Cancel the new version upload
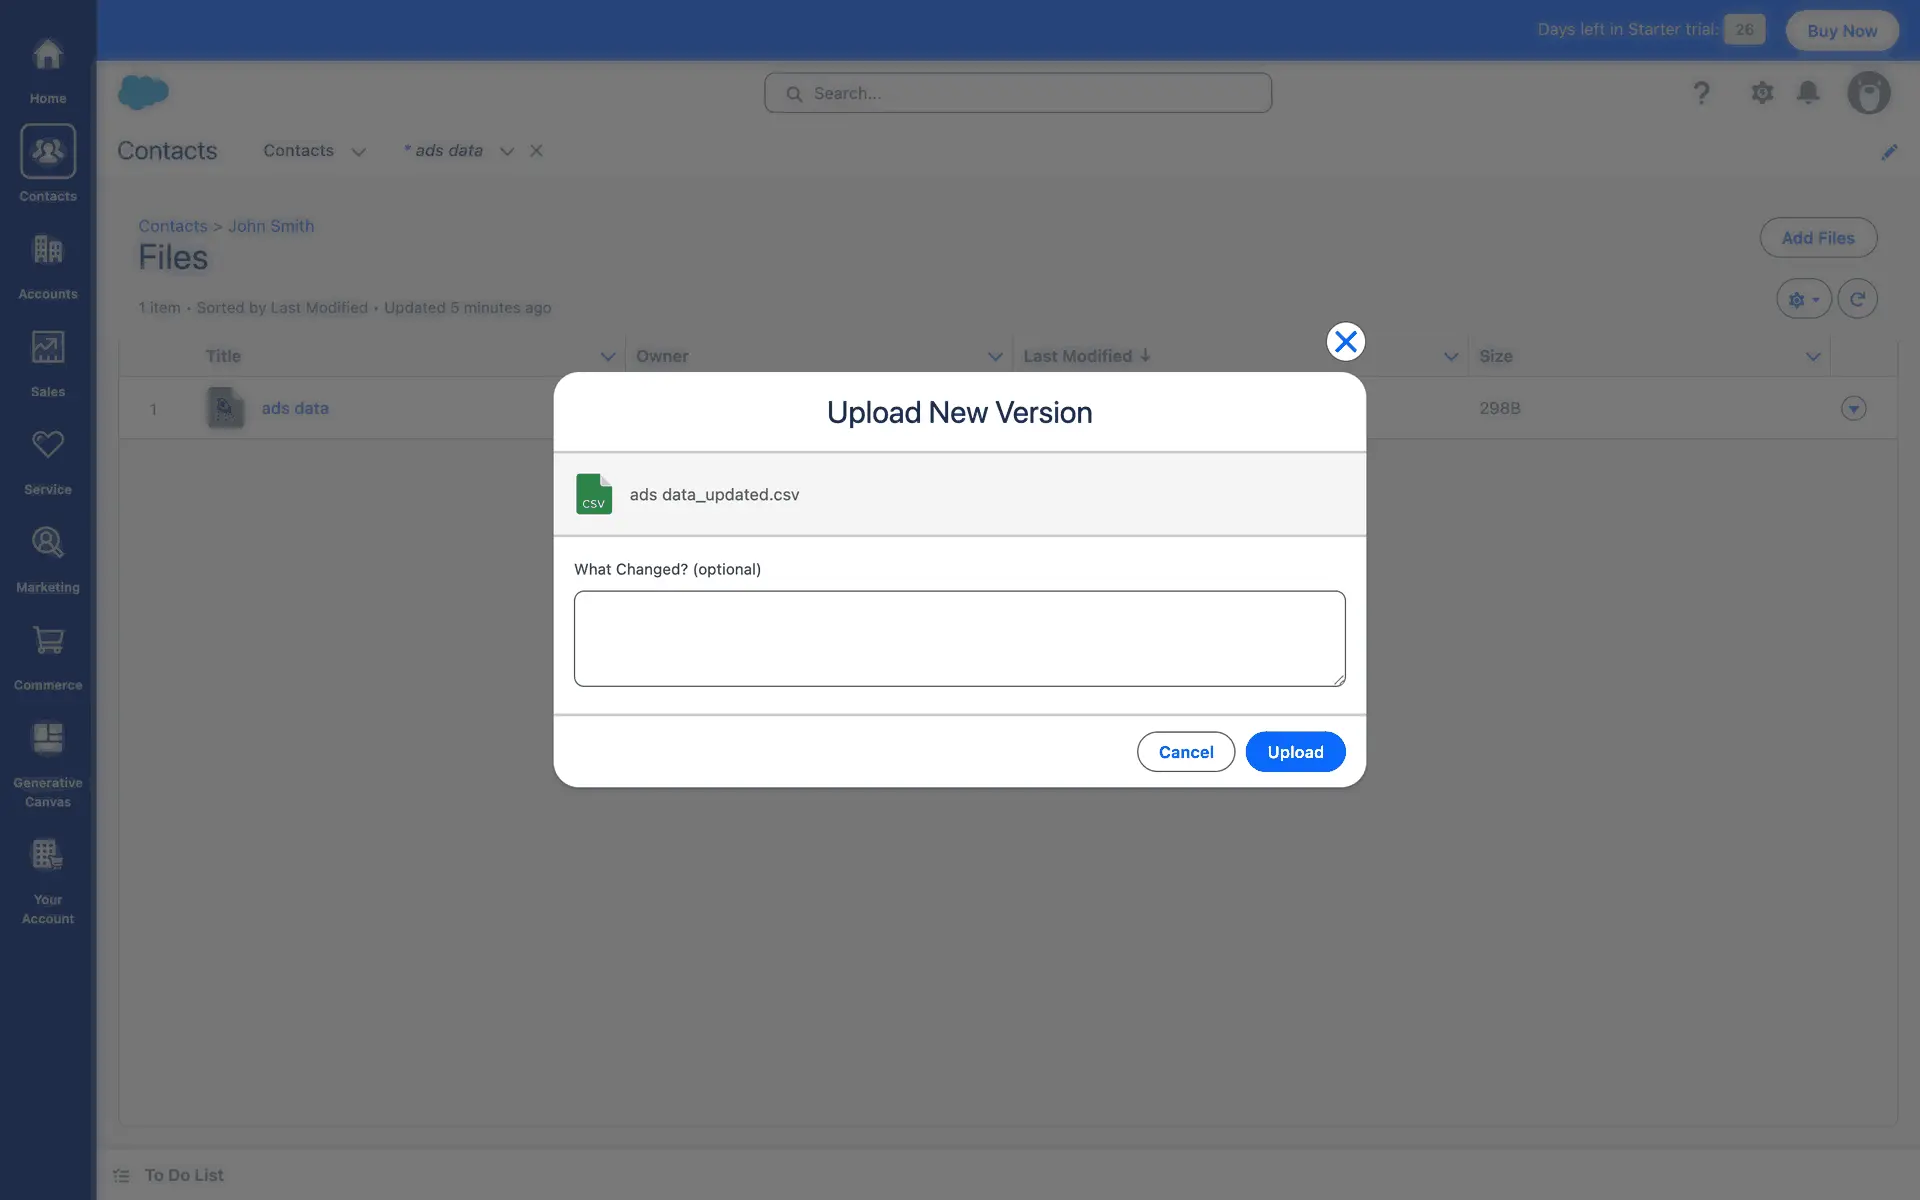The width and height of the screenshot is (1920, 1200). 1185,752
